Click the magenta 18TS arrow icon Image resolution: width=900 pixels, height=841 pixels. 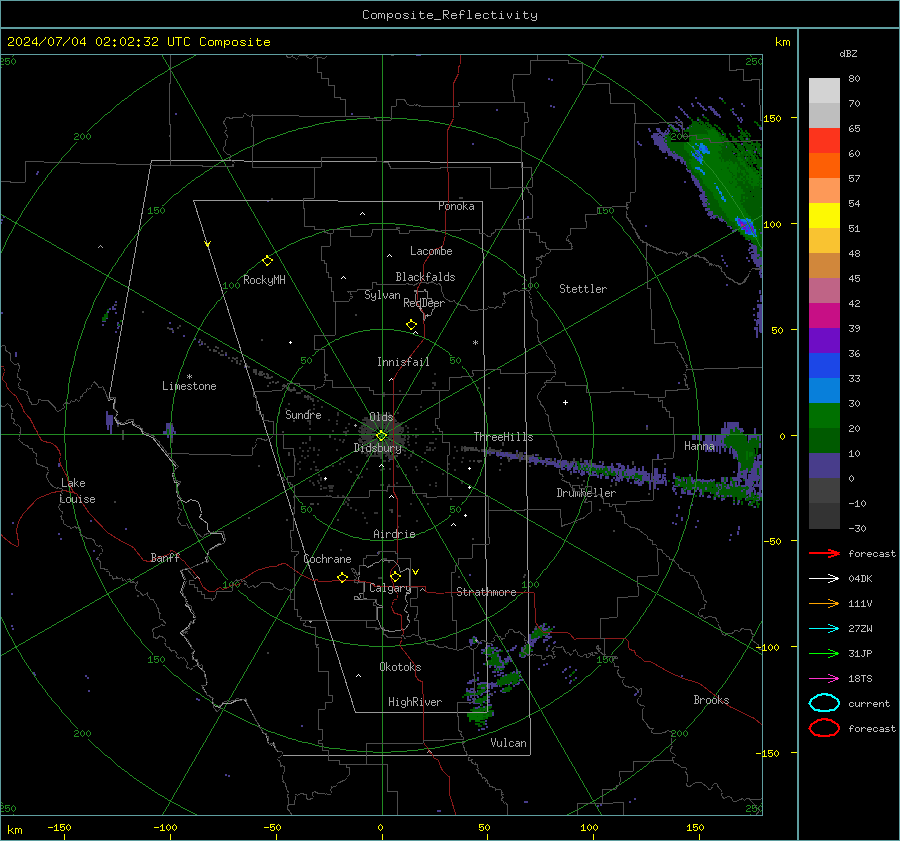824,679
